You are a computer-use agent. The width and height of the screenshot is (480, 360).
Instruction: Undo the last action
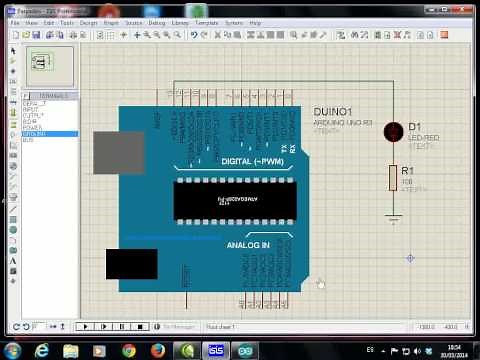tap(194, 35)
